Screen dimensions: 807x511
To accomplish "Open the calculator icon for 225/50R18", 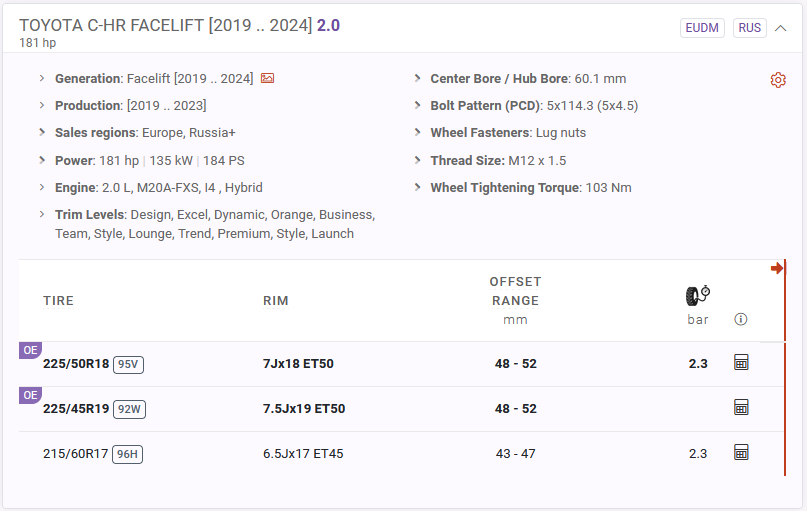I will (x=741, y=362).
